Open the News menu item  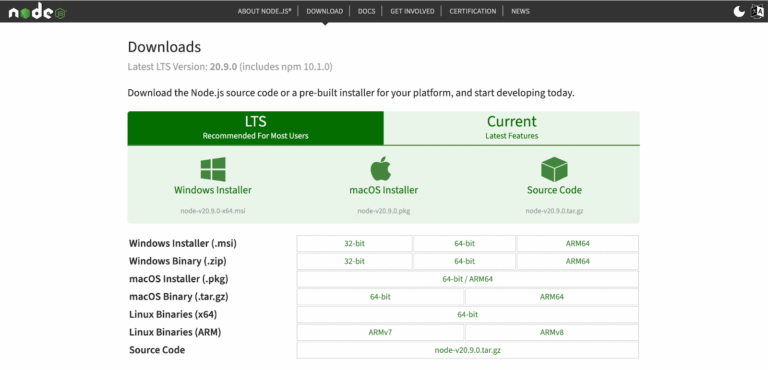tap(520, 11)
